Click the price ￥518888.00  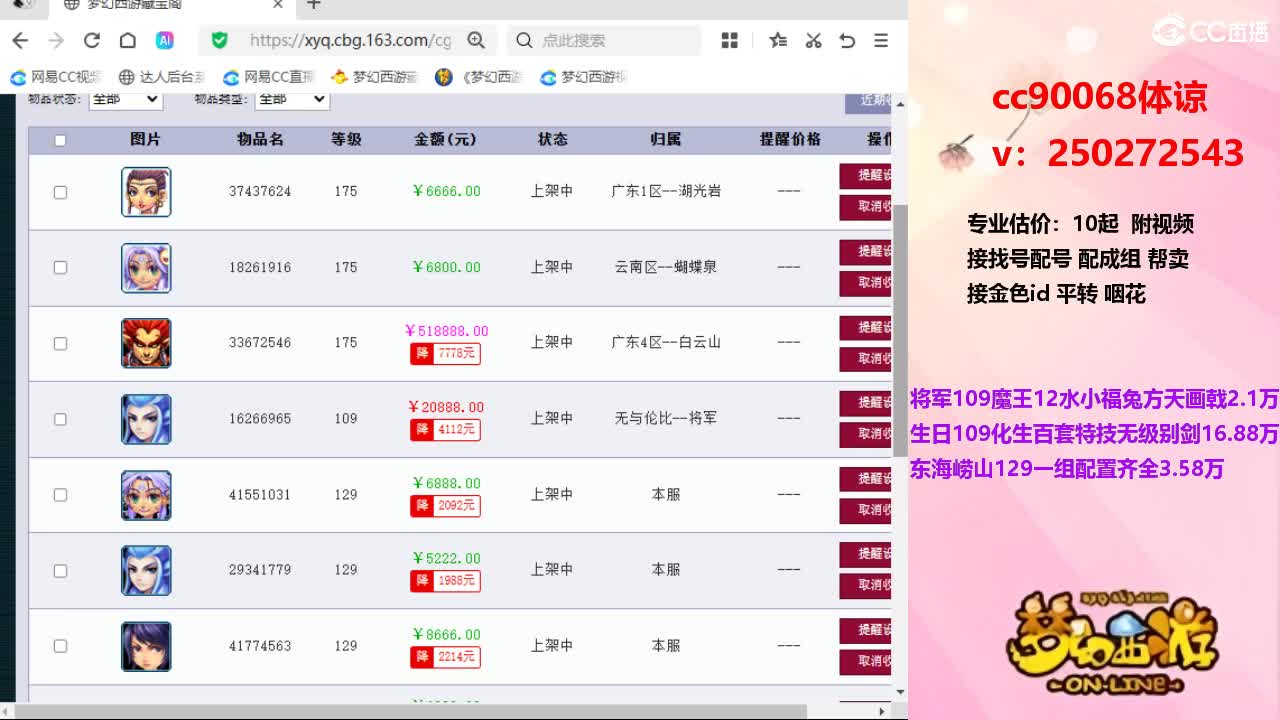[x=446, y=331]
